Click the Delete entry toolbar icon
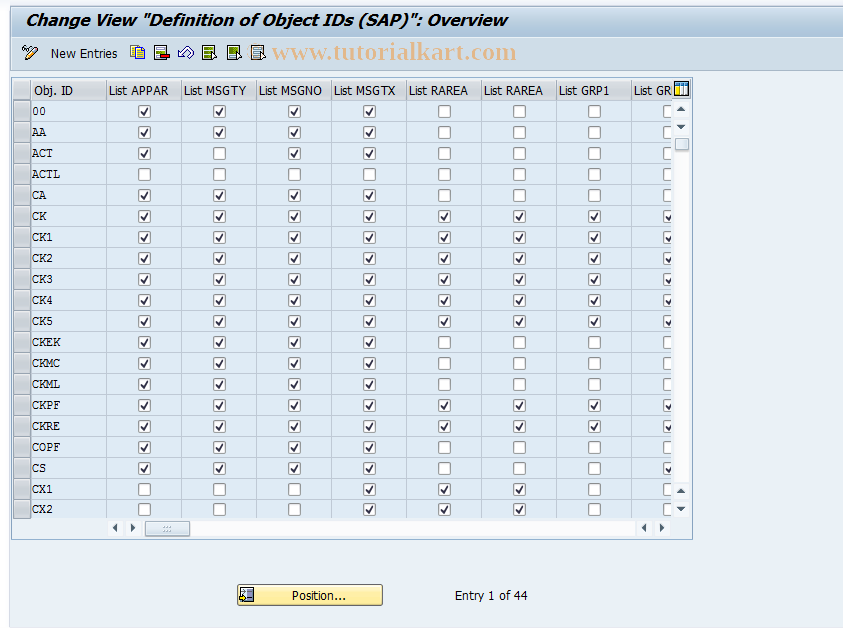The width and height of the screenshot is (843, 628). pyautogui.click(x=161, y=53)
